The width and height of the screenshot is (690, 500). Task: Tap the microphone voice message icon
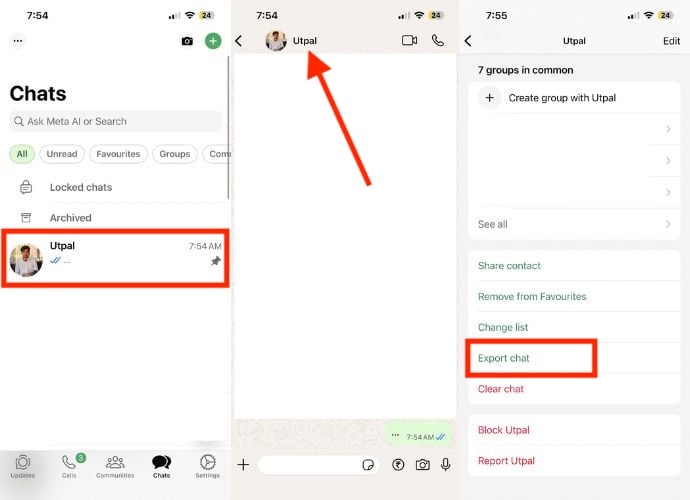click(445, 465)
